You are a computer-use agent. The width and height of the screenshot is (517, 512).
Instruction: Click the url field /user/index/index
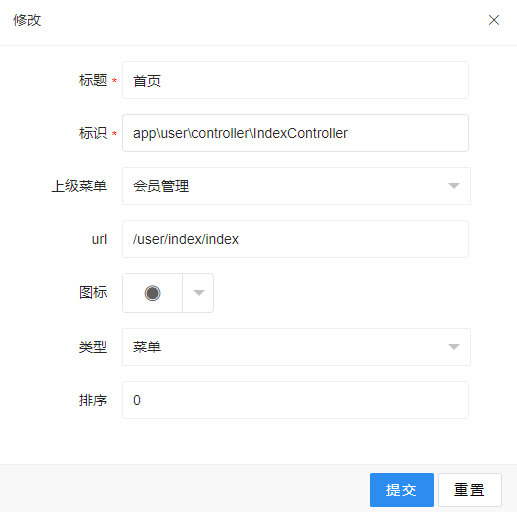click(295, 239)
